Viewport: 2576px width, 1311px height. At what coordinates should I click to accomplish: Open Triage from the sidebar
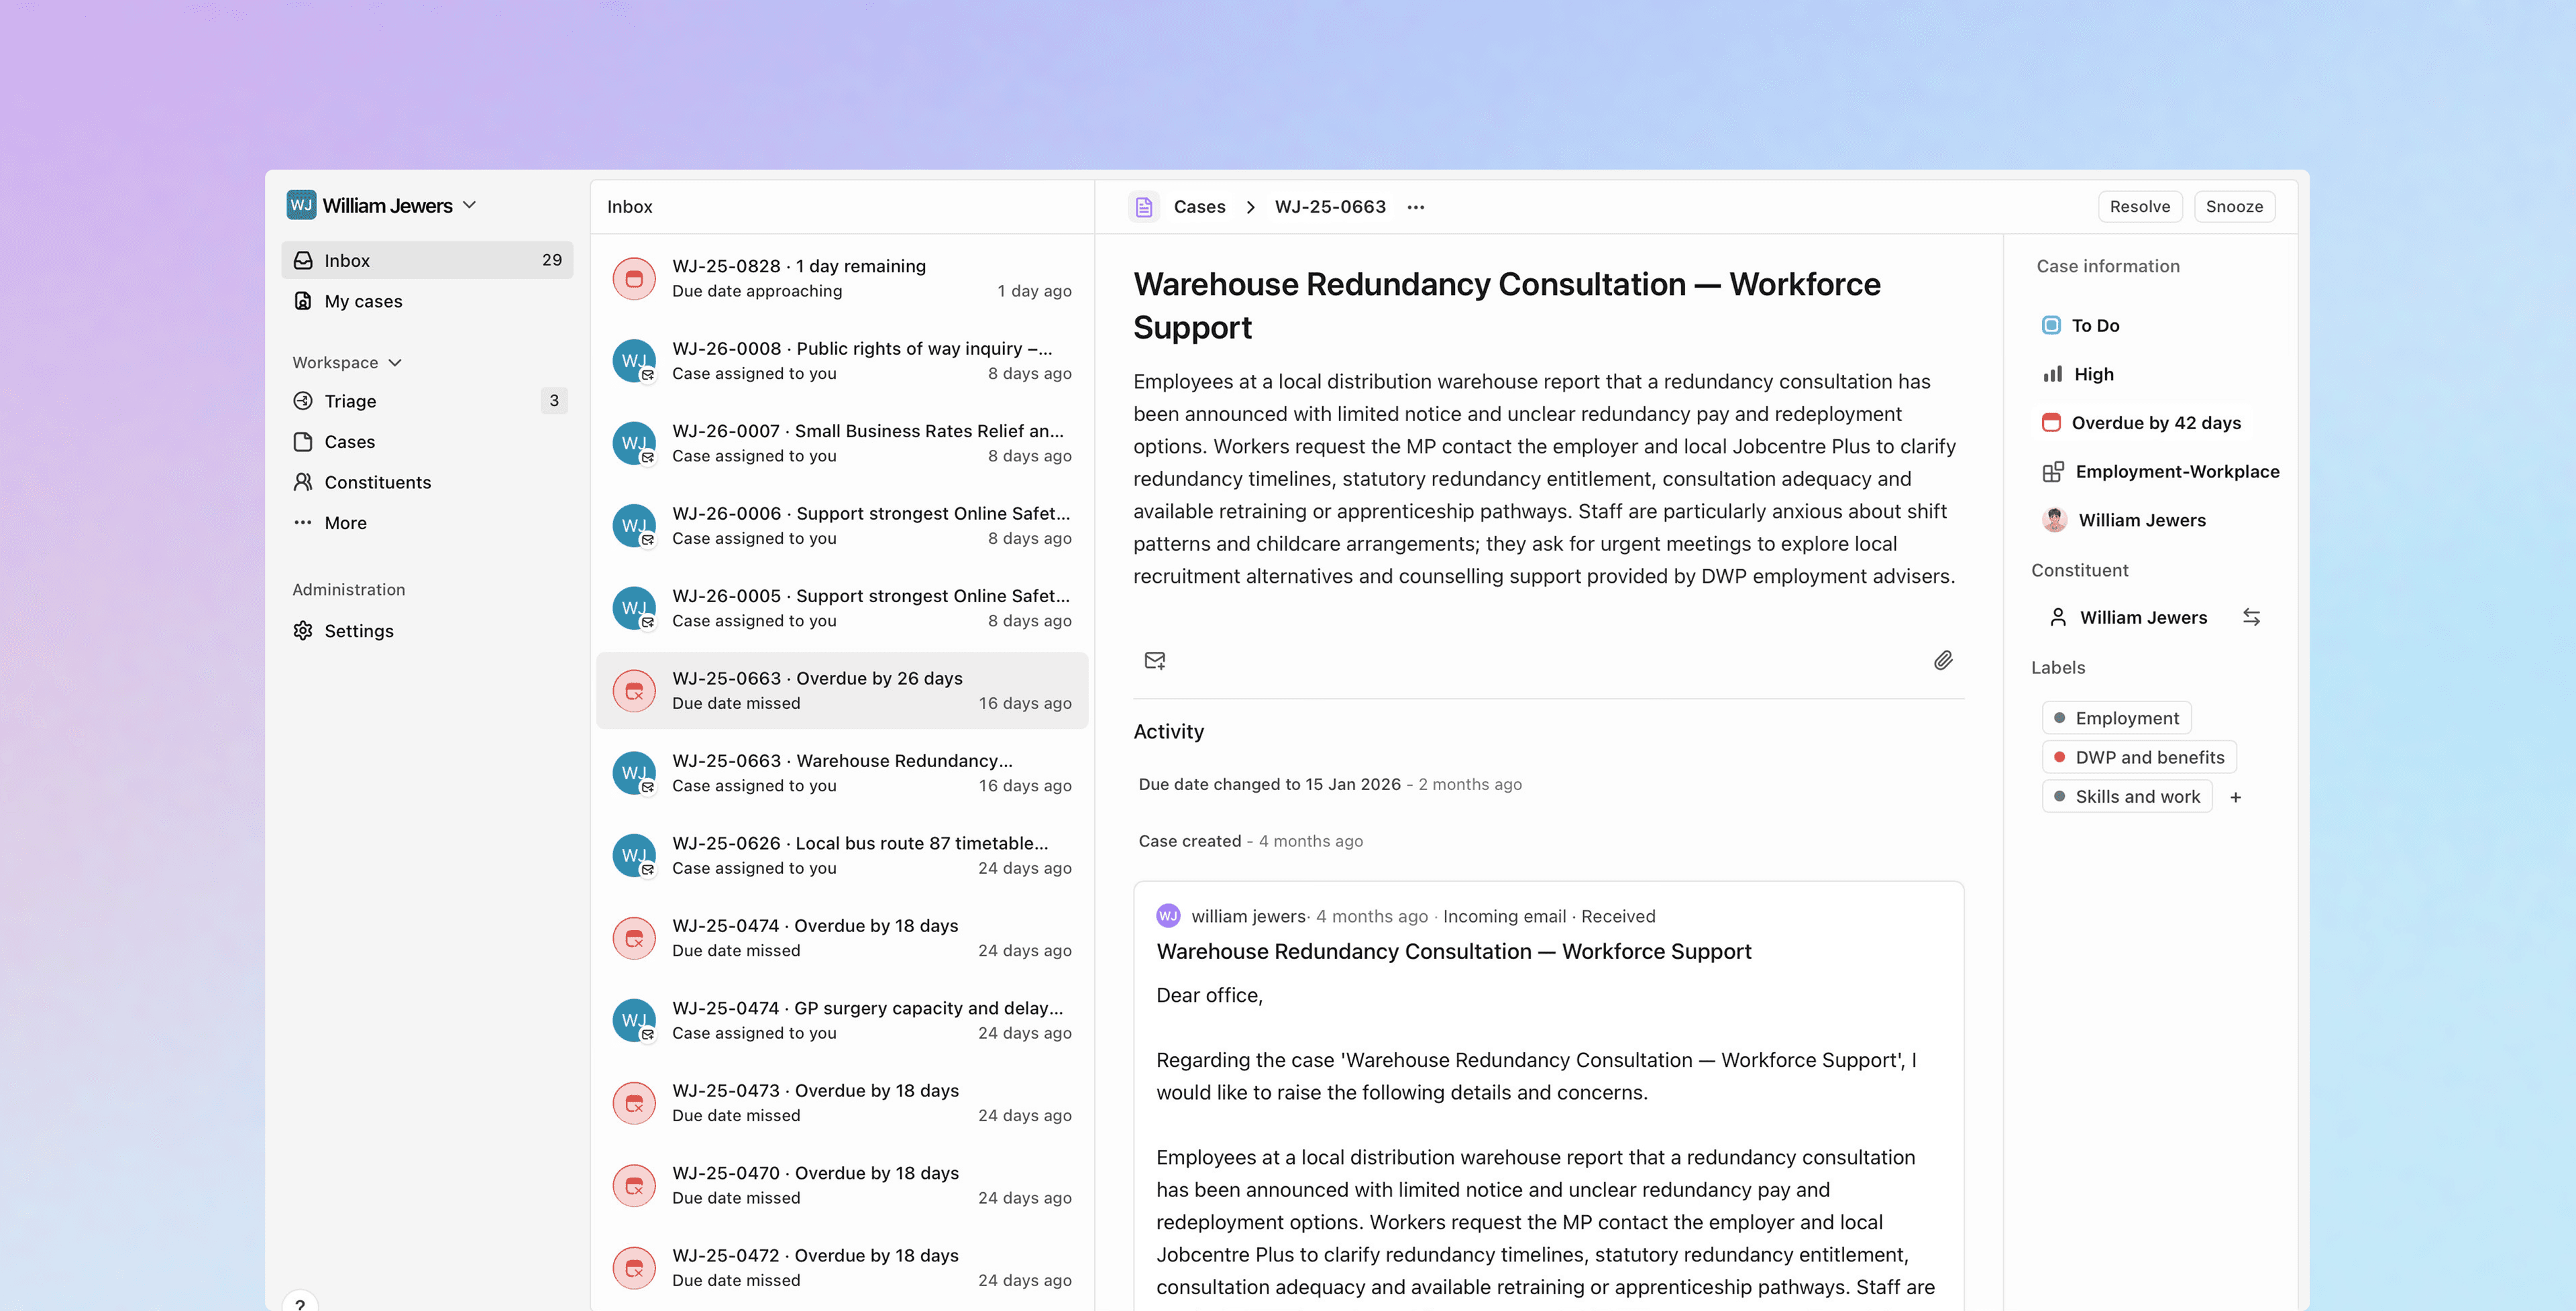pos(349,400)
